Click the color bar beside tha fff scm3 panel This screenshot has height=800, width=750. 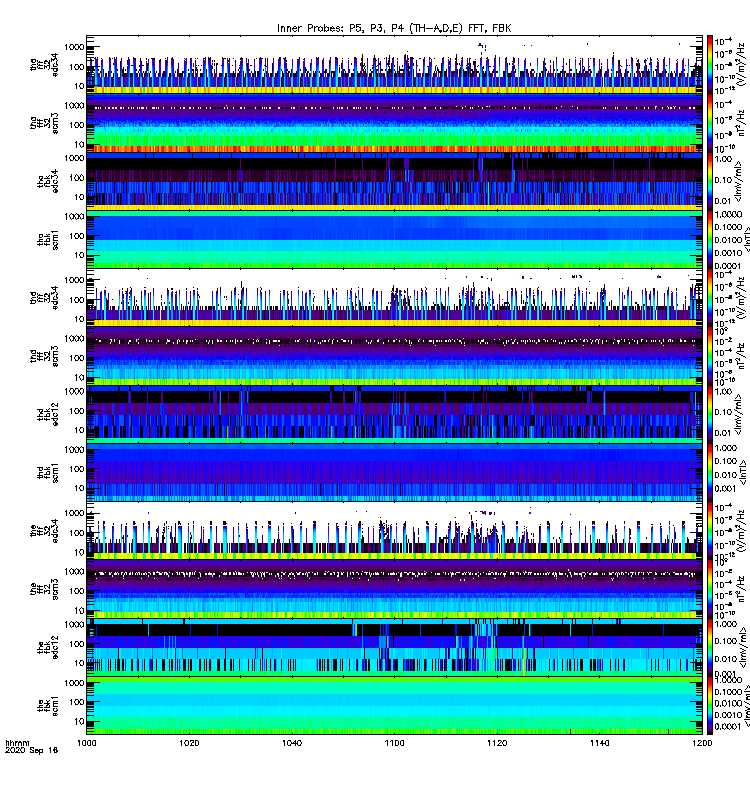tap(710, 123)
